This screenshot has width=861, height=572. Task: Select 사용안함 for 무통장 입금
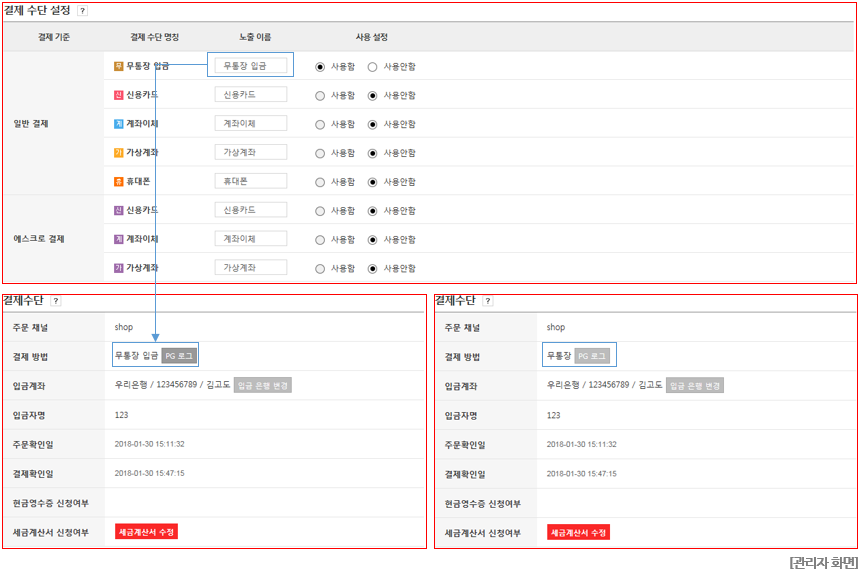click(x=373, y=67)
